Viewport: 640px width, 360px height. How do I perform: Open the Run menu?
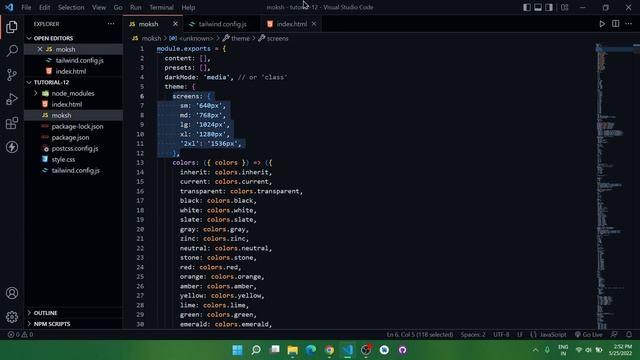136,7
